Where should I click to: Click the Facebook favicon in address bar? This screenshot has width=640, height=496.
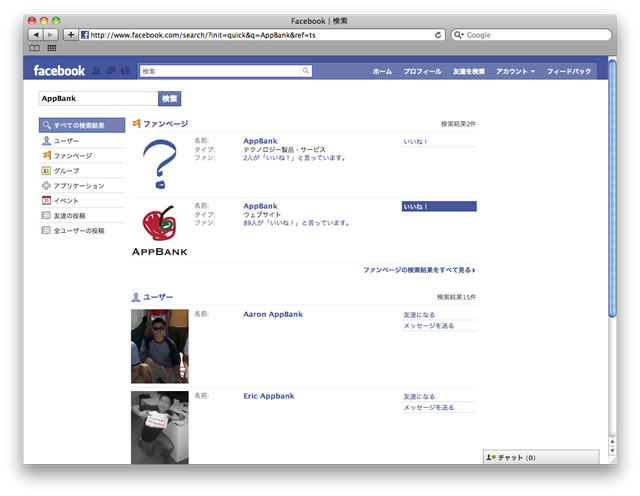point(85,35)
